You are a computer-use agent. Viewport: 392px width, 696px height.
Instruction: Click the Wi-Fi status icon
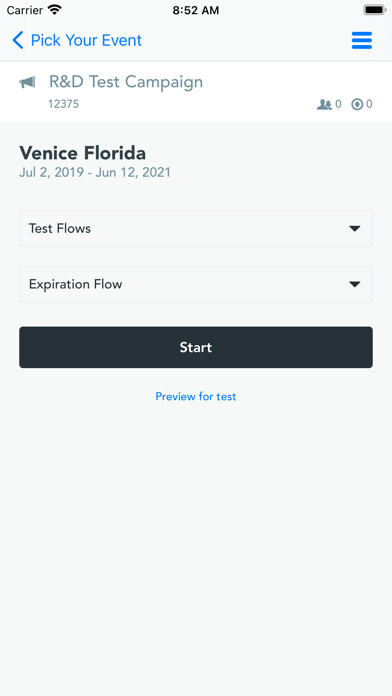point(55,10)
